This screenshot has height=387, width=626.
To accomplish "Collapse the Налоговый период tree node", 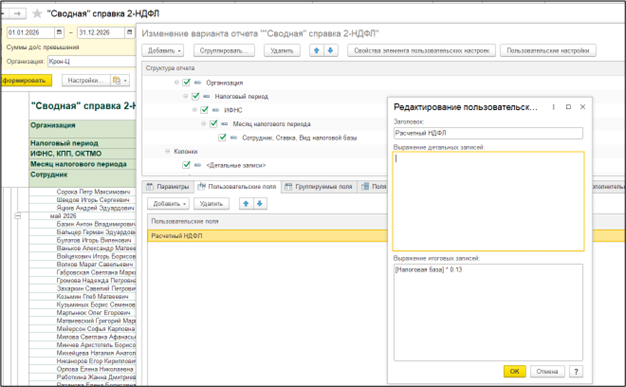I will 185,96.
